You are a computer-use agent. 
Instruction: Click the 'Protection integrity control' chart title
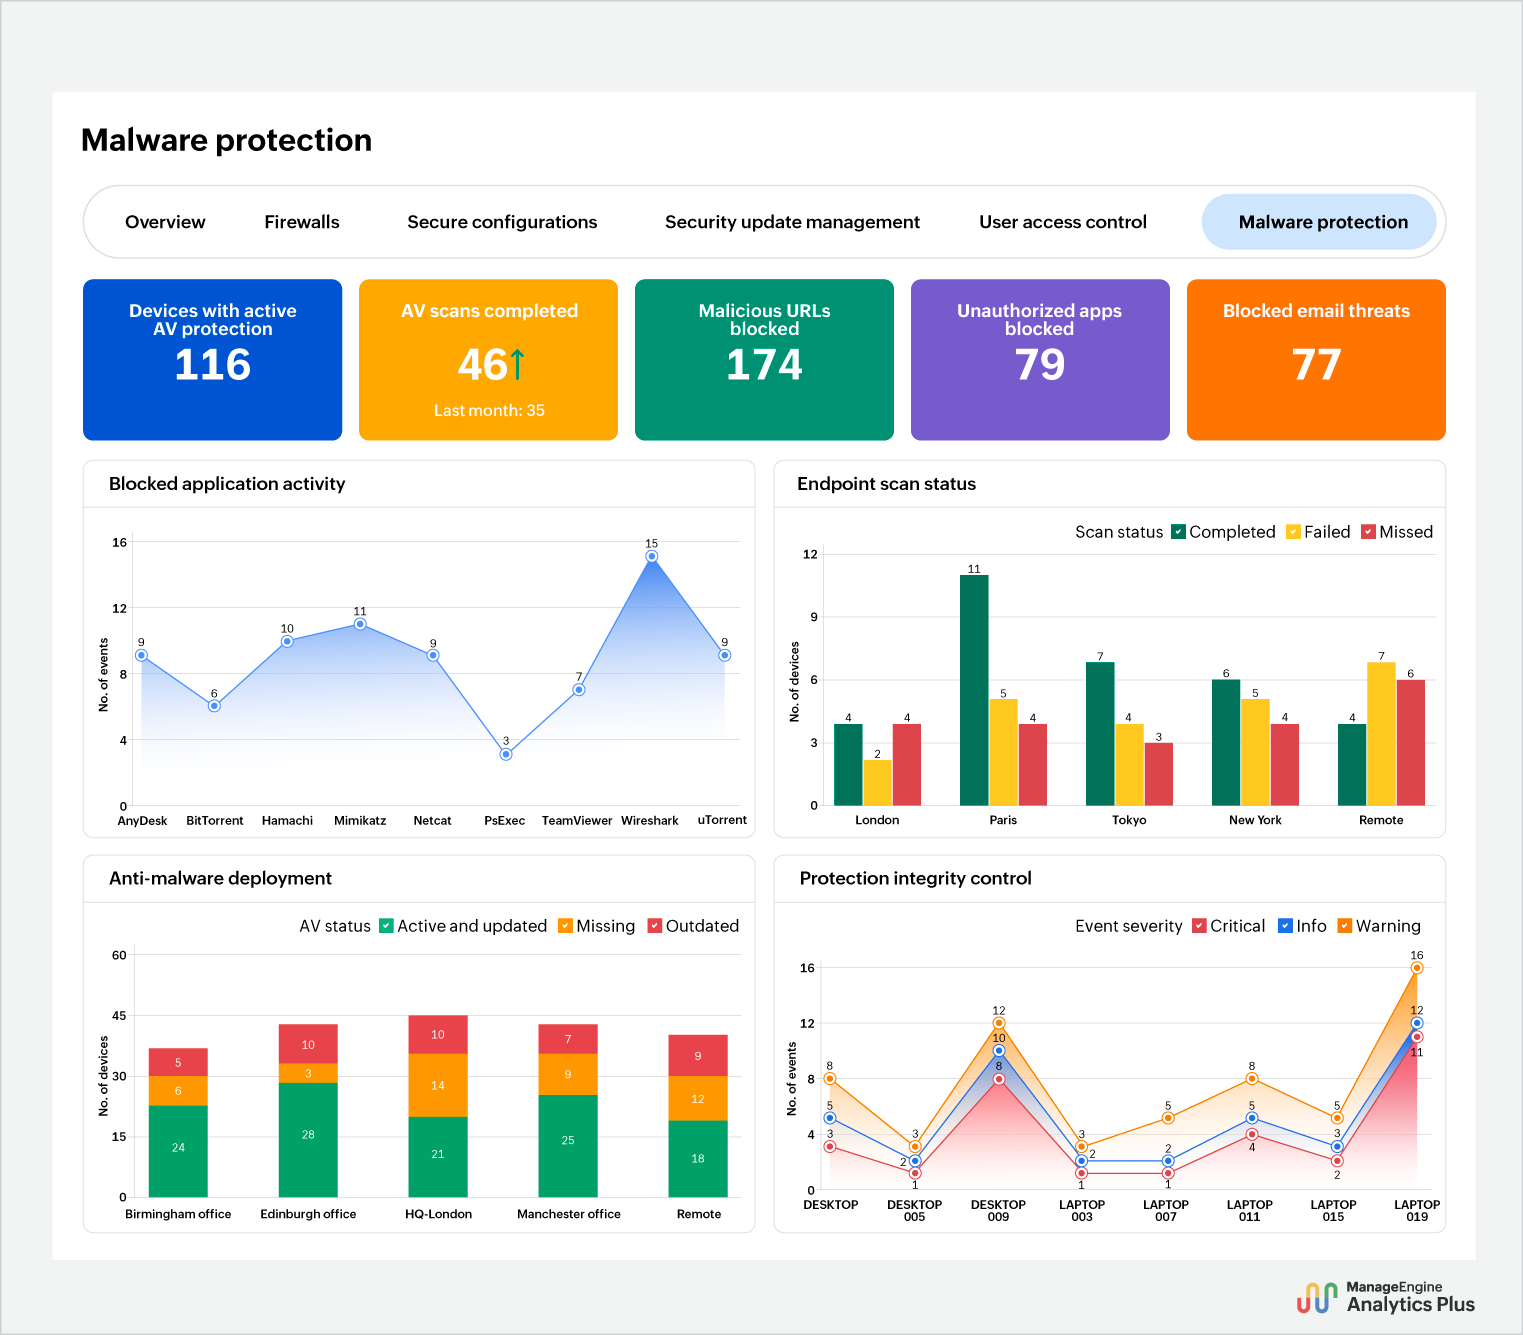coord(915,878)
